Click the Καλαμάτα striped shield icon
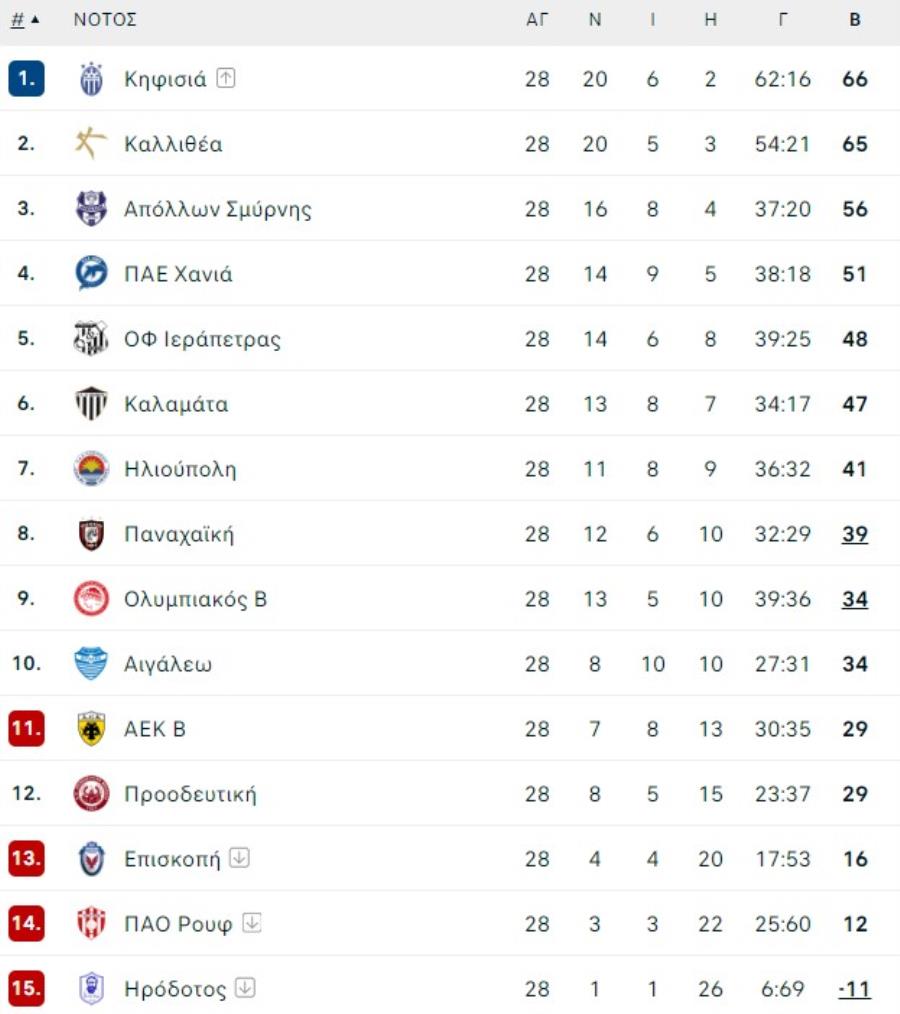900x1014 pixels. [x=91, y=404]
